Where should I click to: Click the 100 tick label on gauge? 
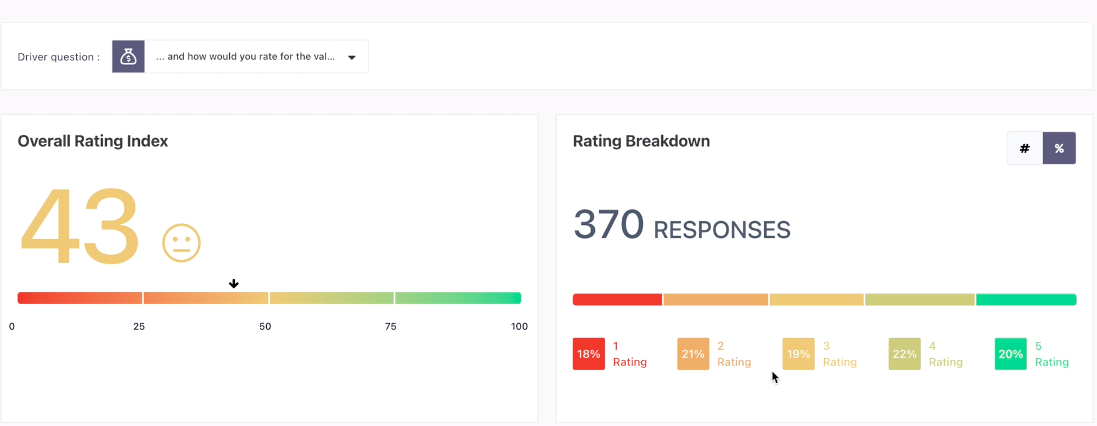[x=519, y=326]
